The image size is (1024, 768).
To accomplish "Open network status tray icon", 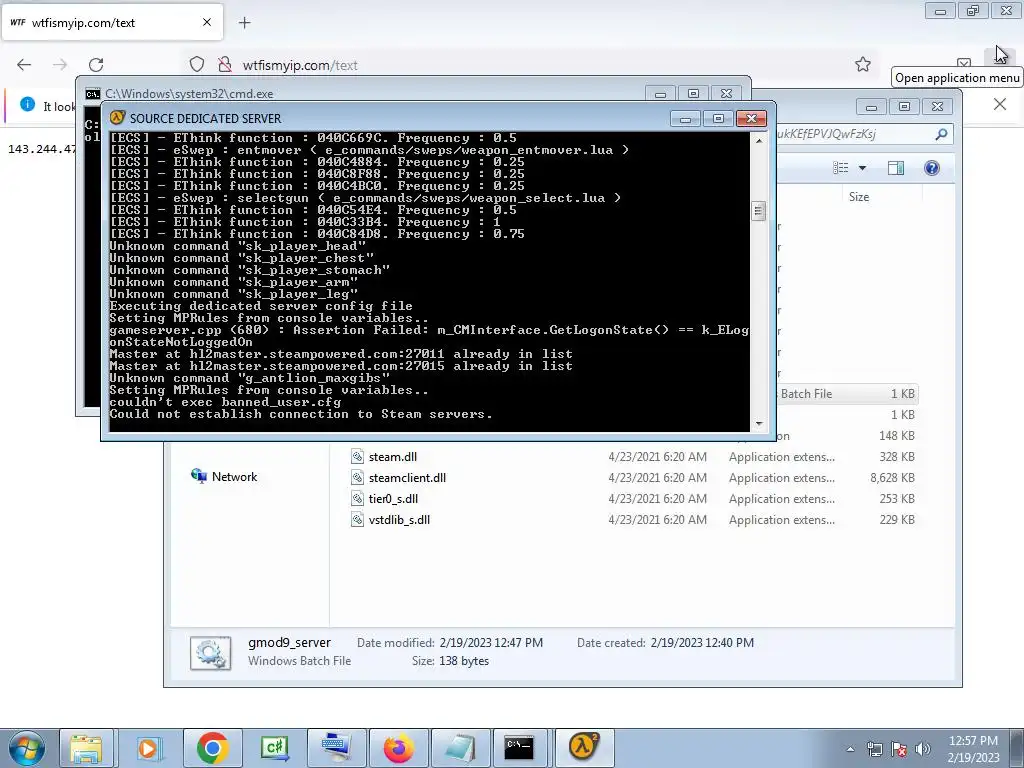I will pyautogui.click(x=874, y=749).
